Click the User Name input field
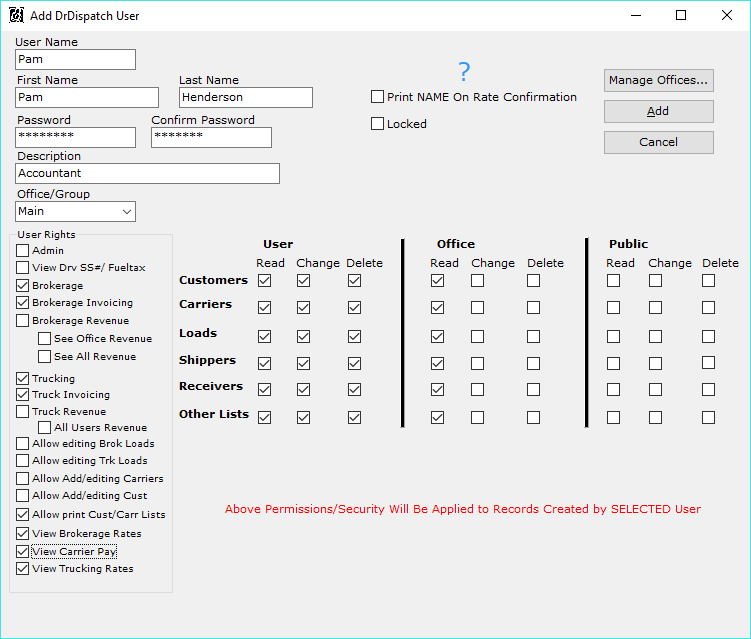 click(75, 59)
